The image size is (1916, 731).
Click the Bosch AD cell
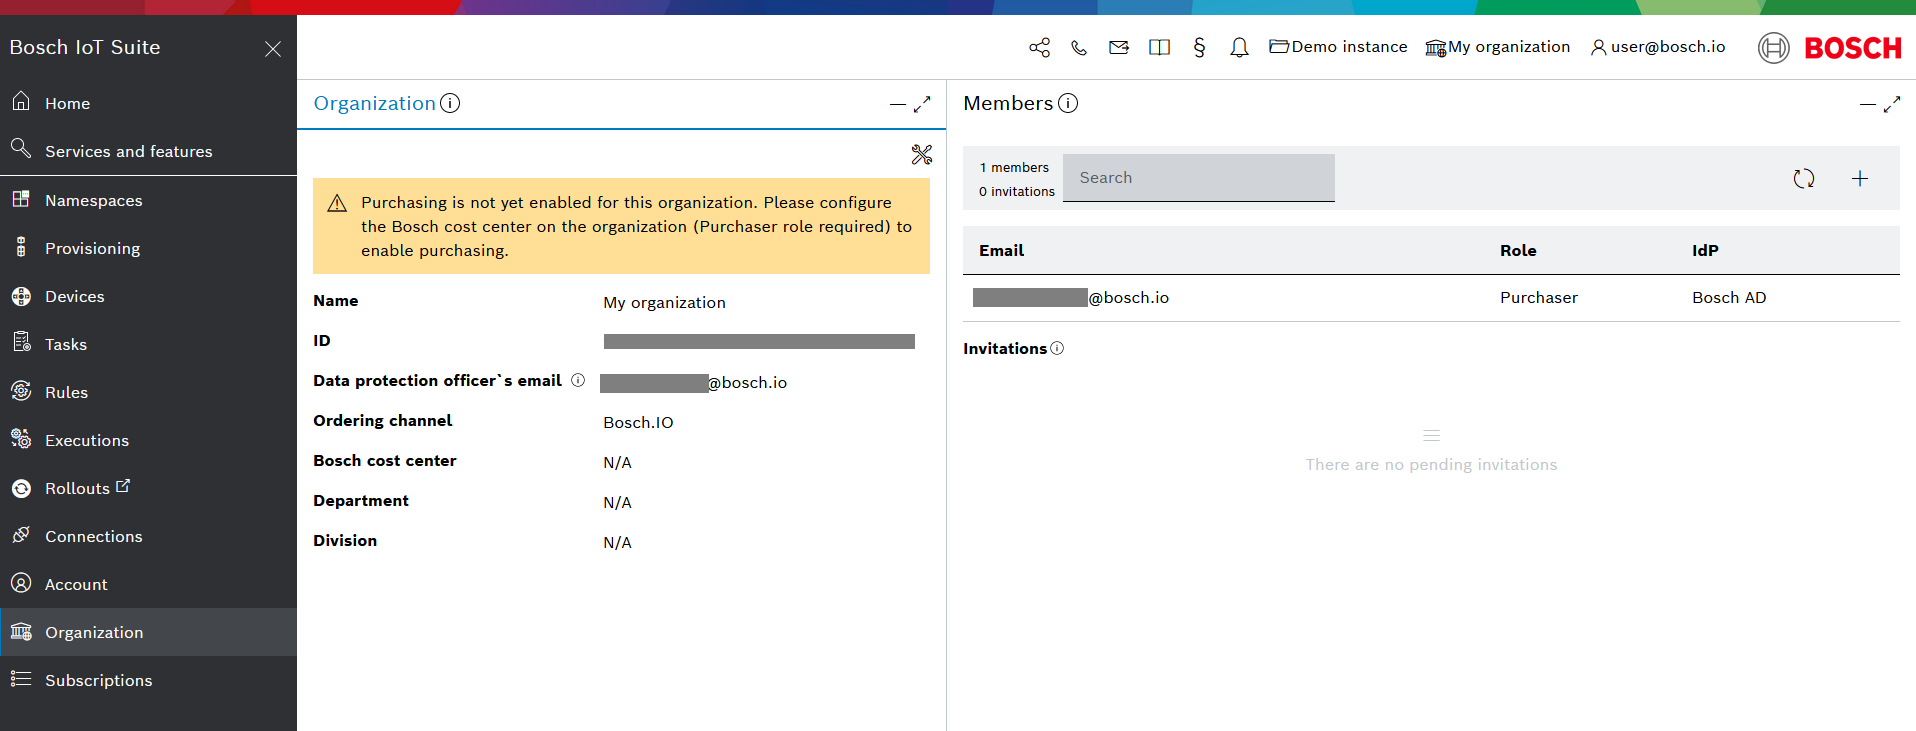(x=1729, y=298)
